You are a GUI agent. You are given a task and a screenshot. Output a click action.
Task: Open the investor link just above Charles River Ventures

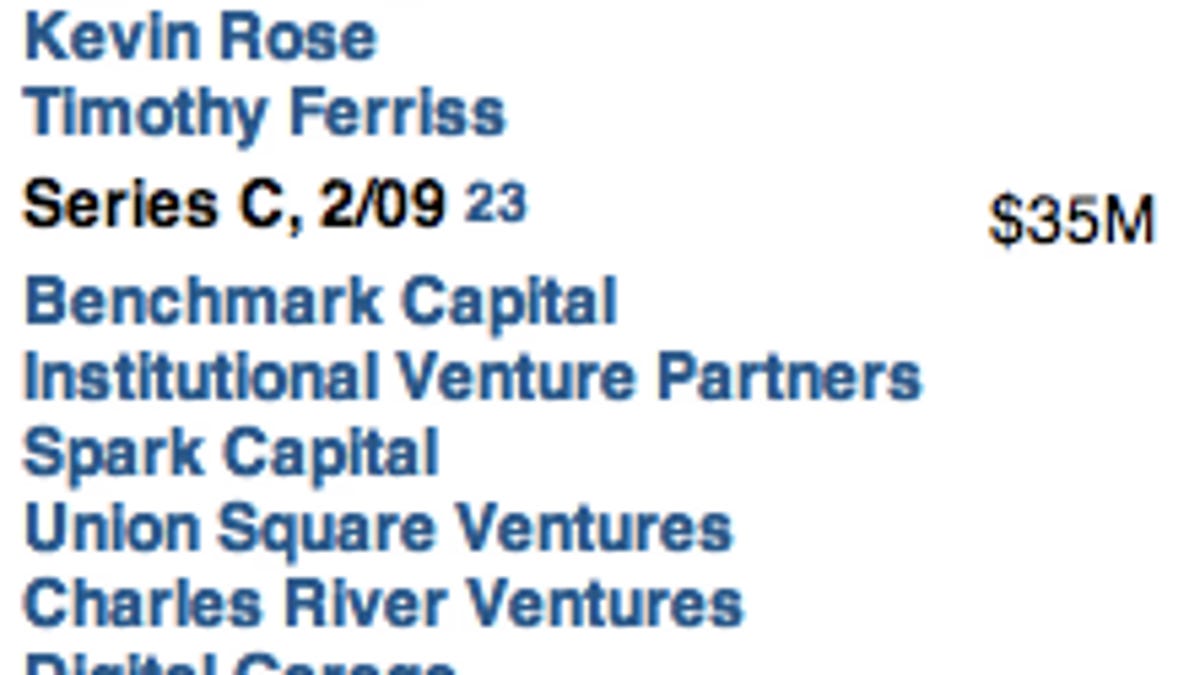click(x=378, y=529)
